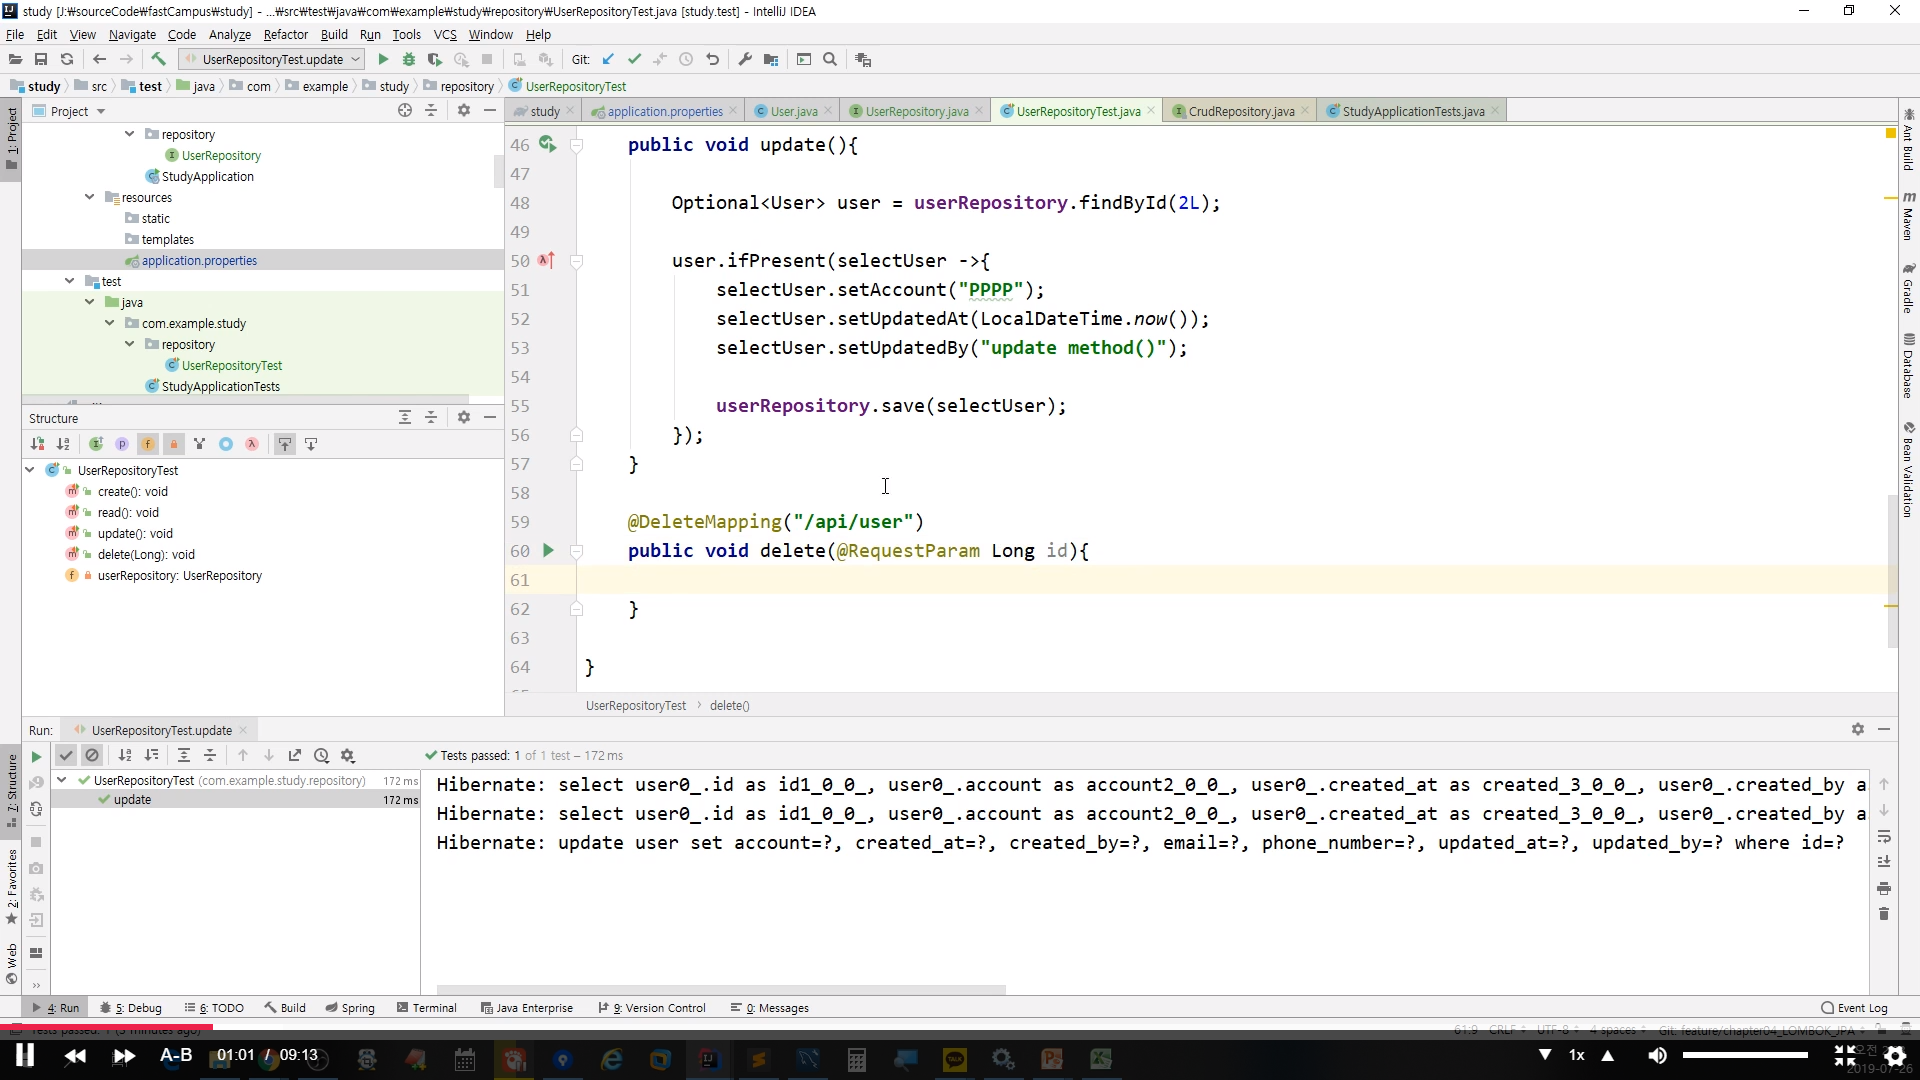1920x1080 pixels.
Task: Toggle Show Passed tests checkmark filter
Action: click(x=66, y=756)
